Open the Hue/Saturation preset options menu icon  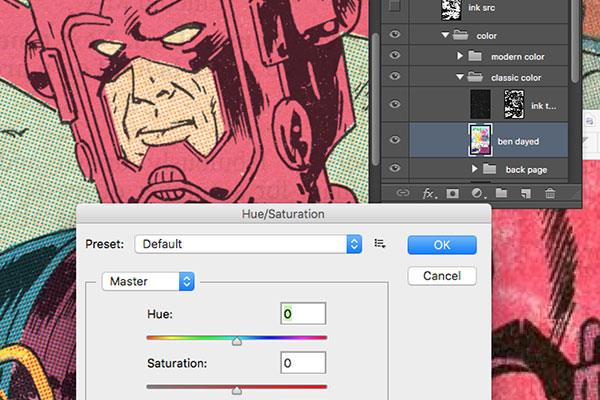(380, 243)
